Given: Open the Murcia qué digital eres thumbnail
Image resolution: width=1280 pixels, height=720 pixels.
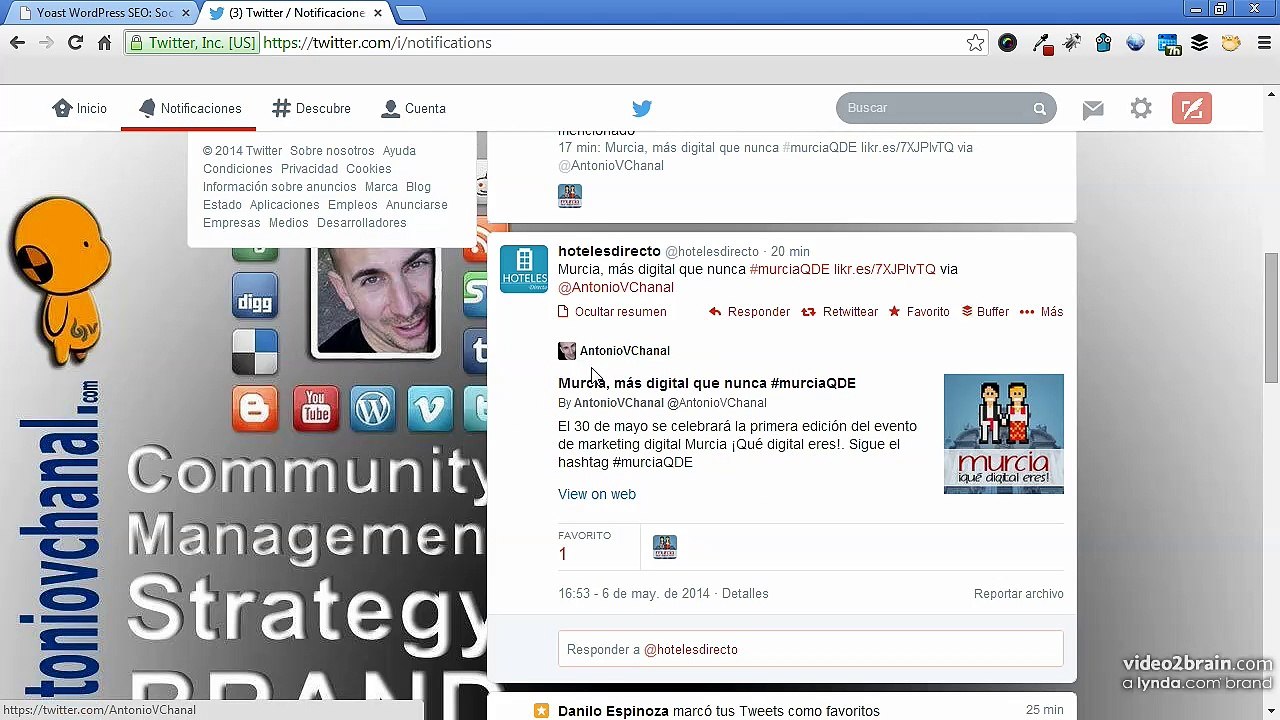Looking at the screenshot, I should pos(1004,434).
